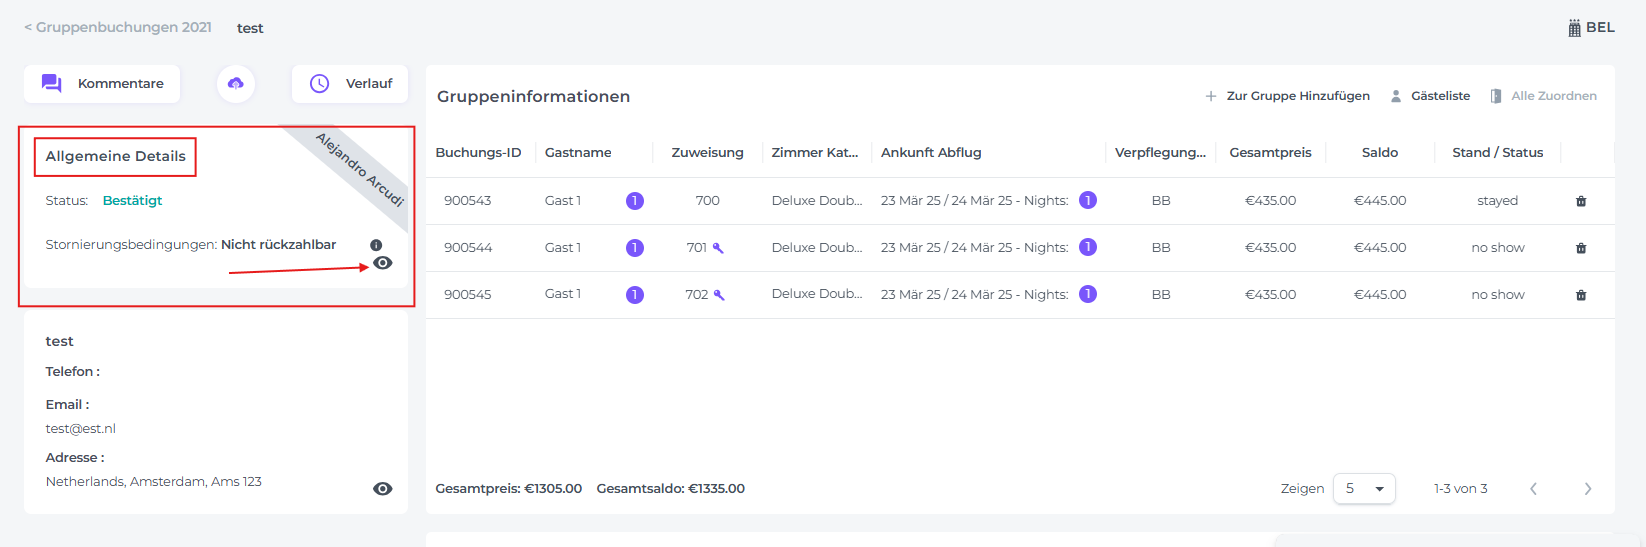This screenshot has height=547, width=1646.
Task: Toggle eye icon in Allgemeine Details
Action: tap(382, 263)
